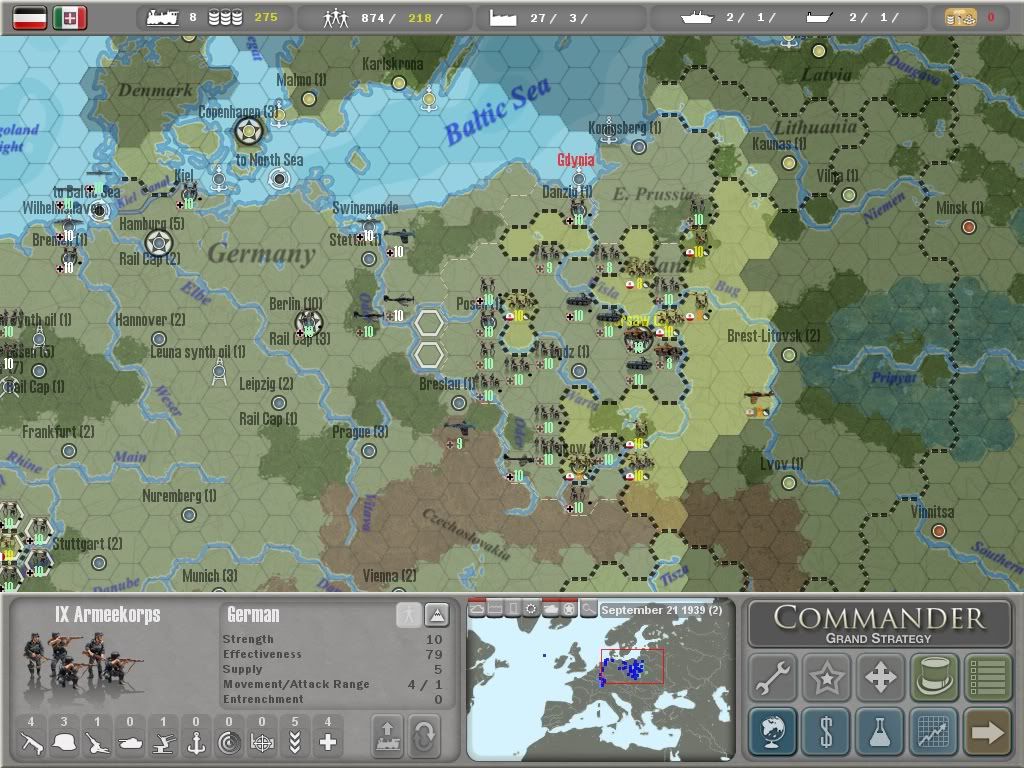Click the Minsk (1) city marker
This screenshot has width=1024, height=768.
click(x=968, y=227)
